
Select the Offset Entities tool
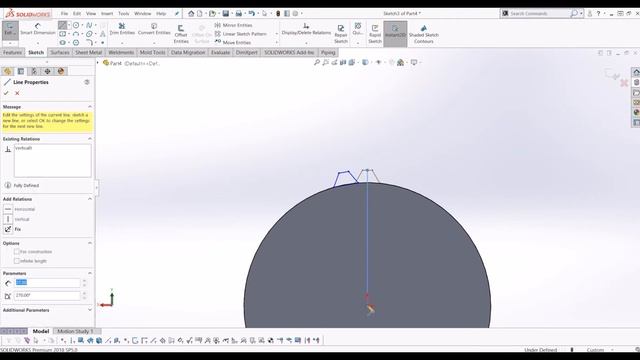point(181,34)
